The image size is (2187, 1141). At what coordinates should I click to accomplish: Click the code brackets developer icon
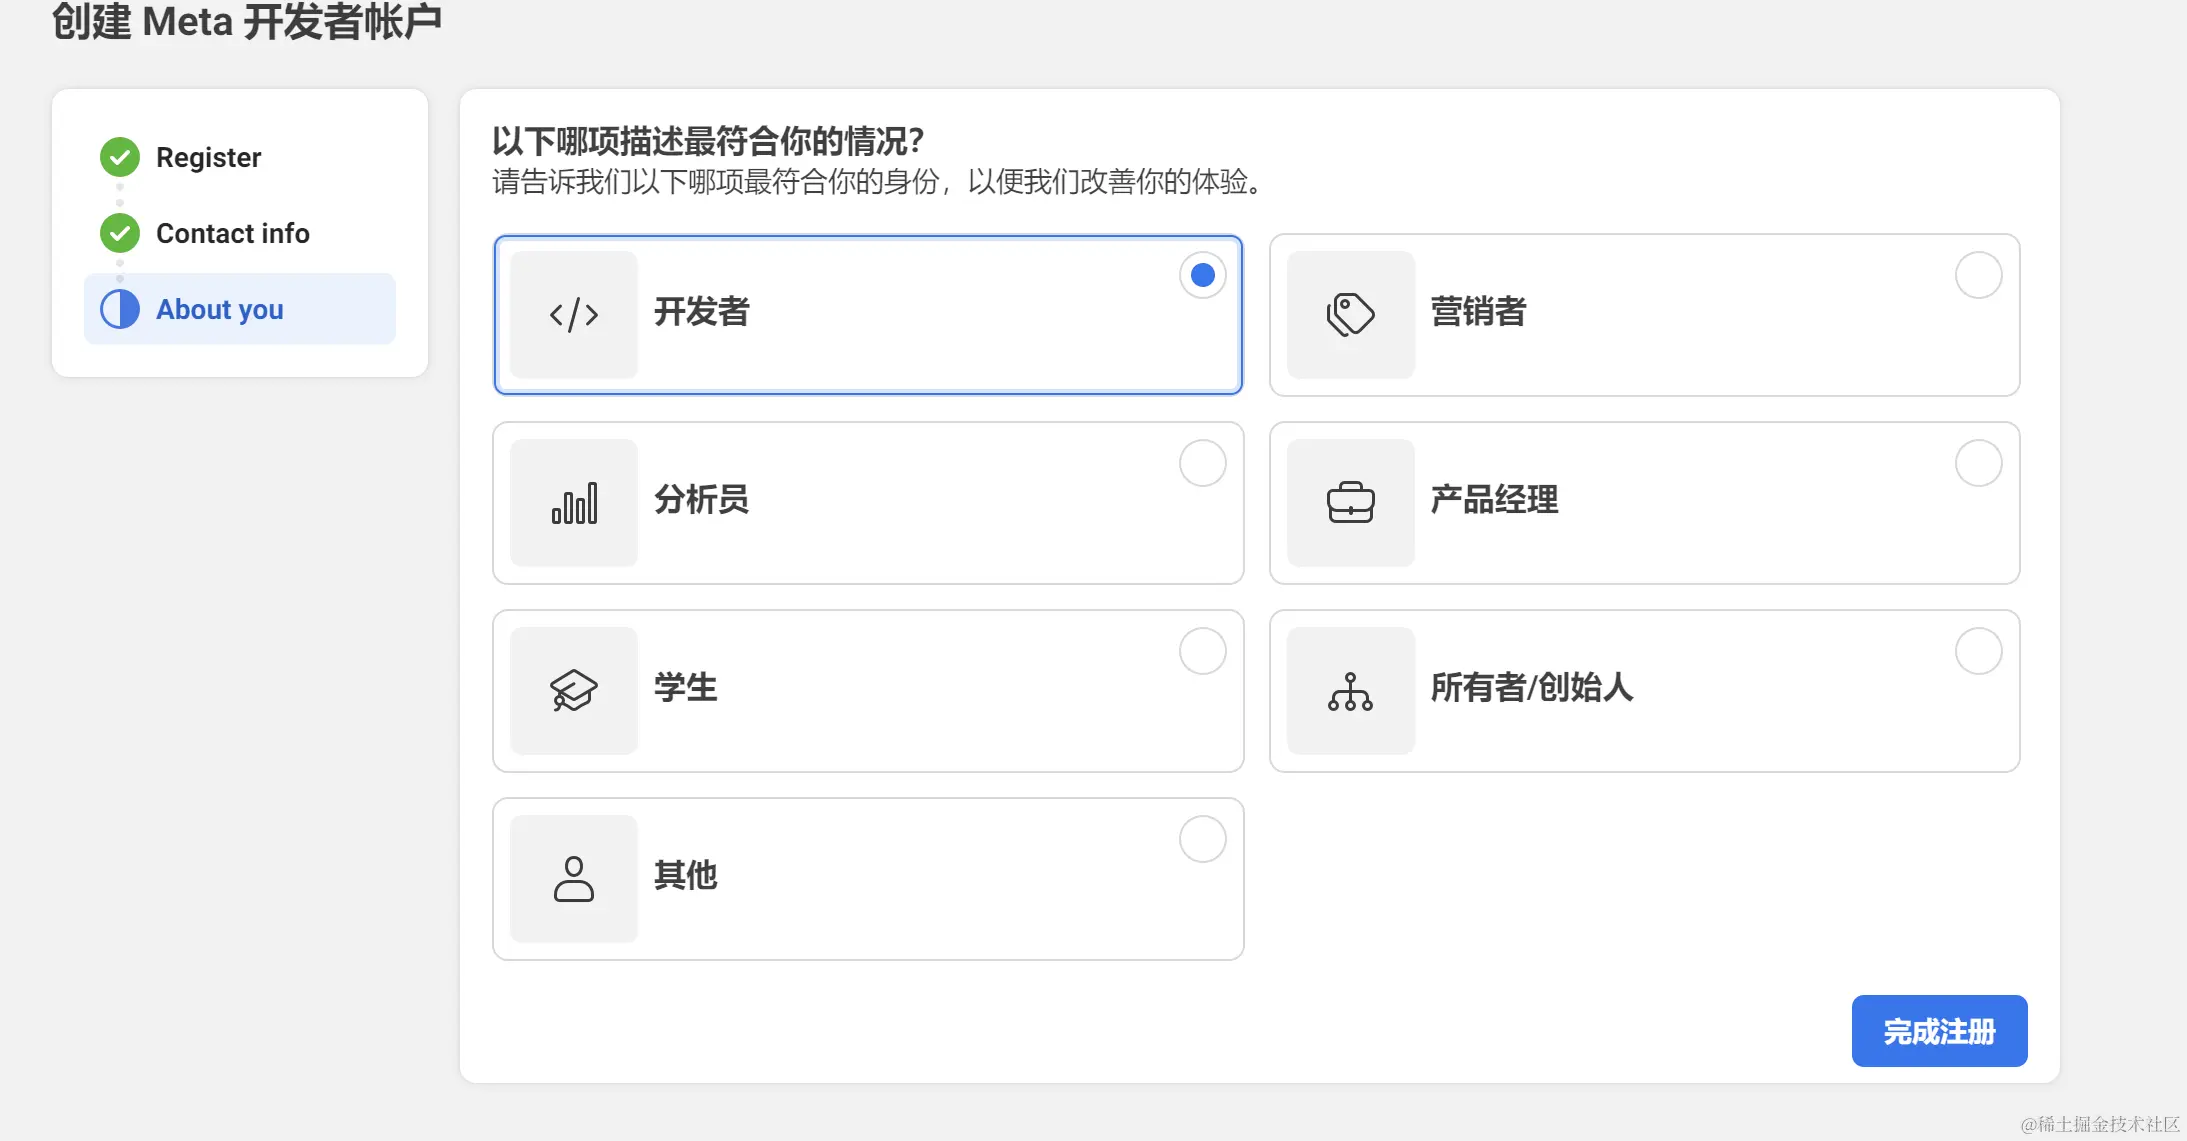[574, 315]
